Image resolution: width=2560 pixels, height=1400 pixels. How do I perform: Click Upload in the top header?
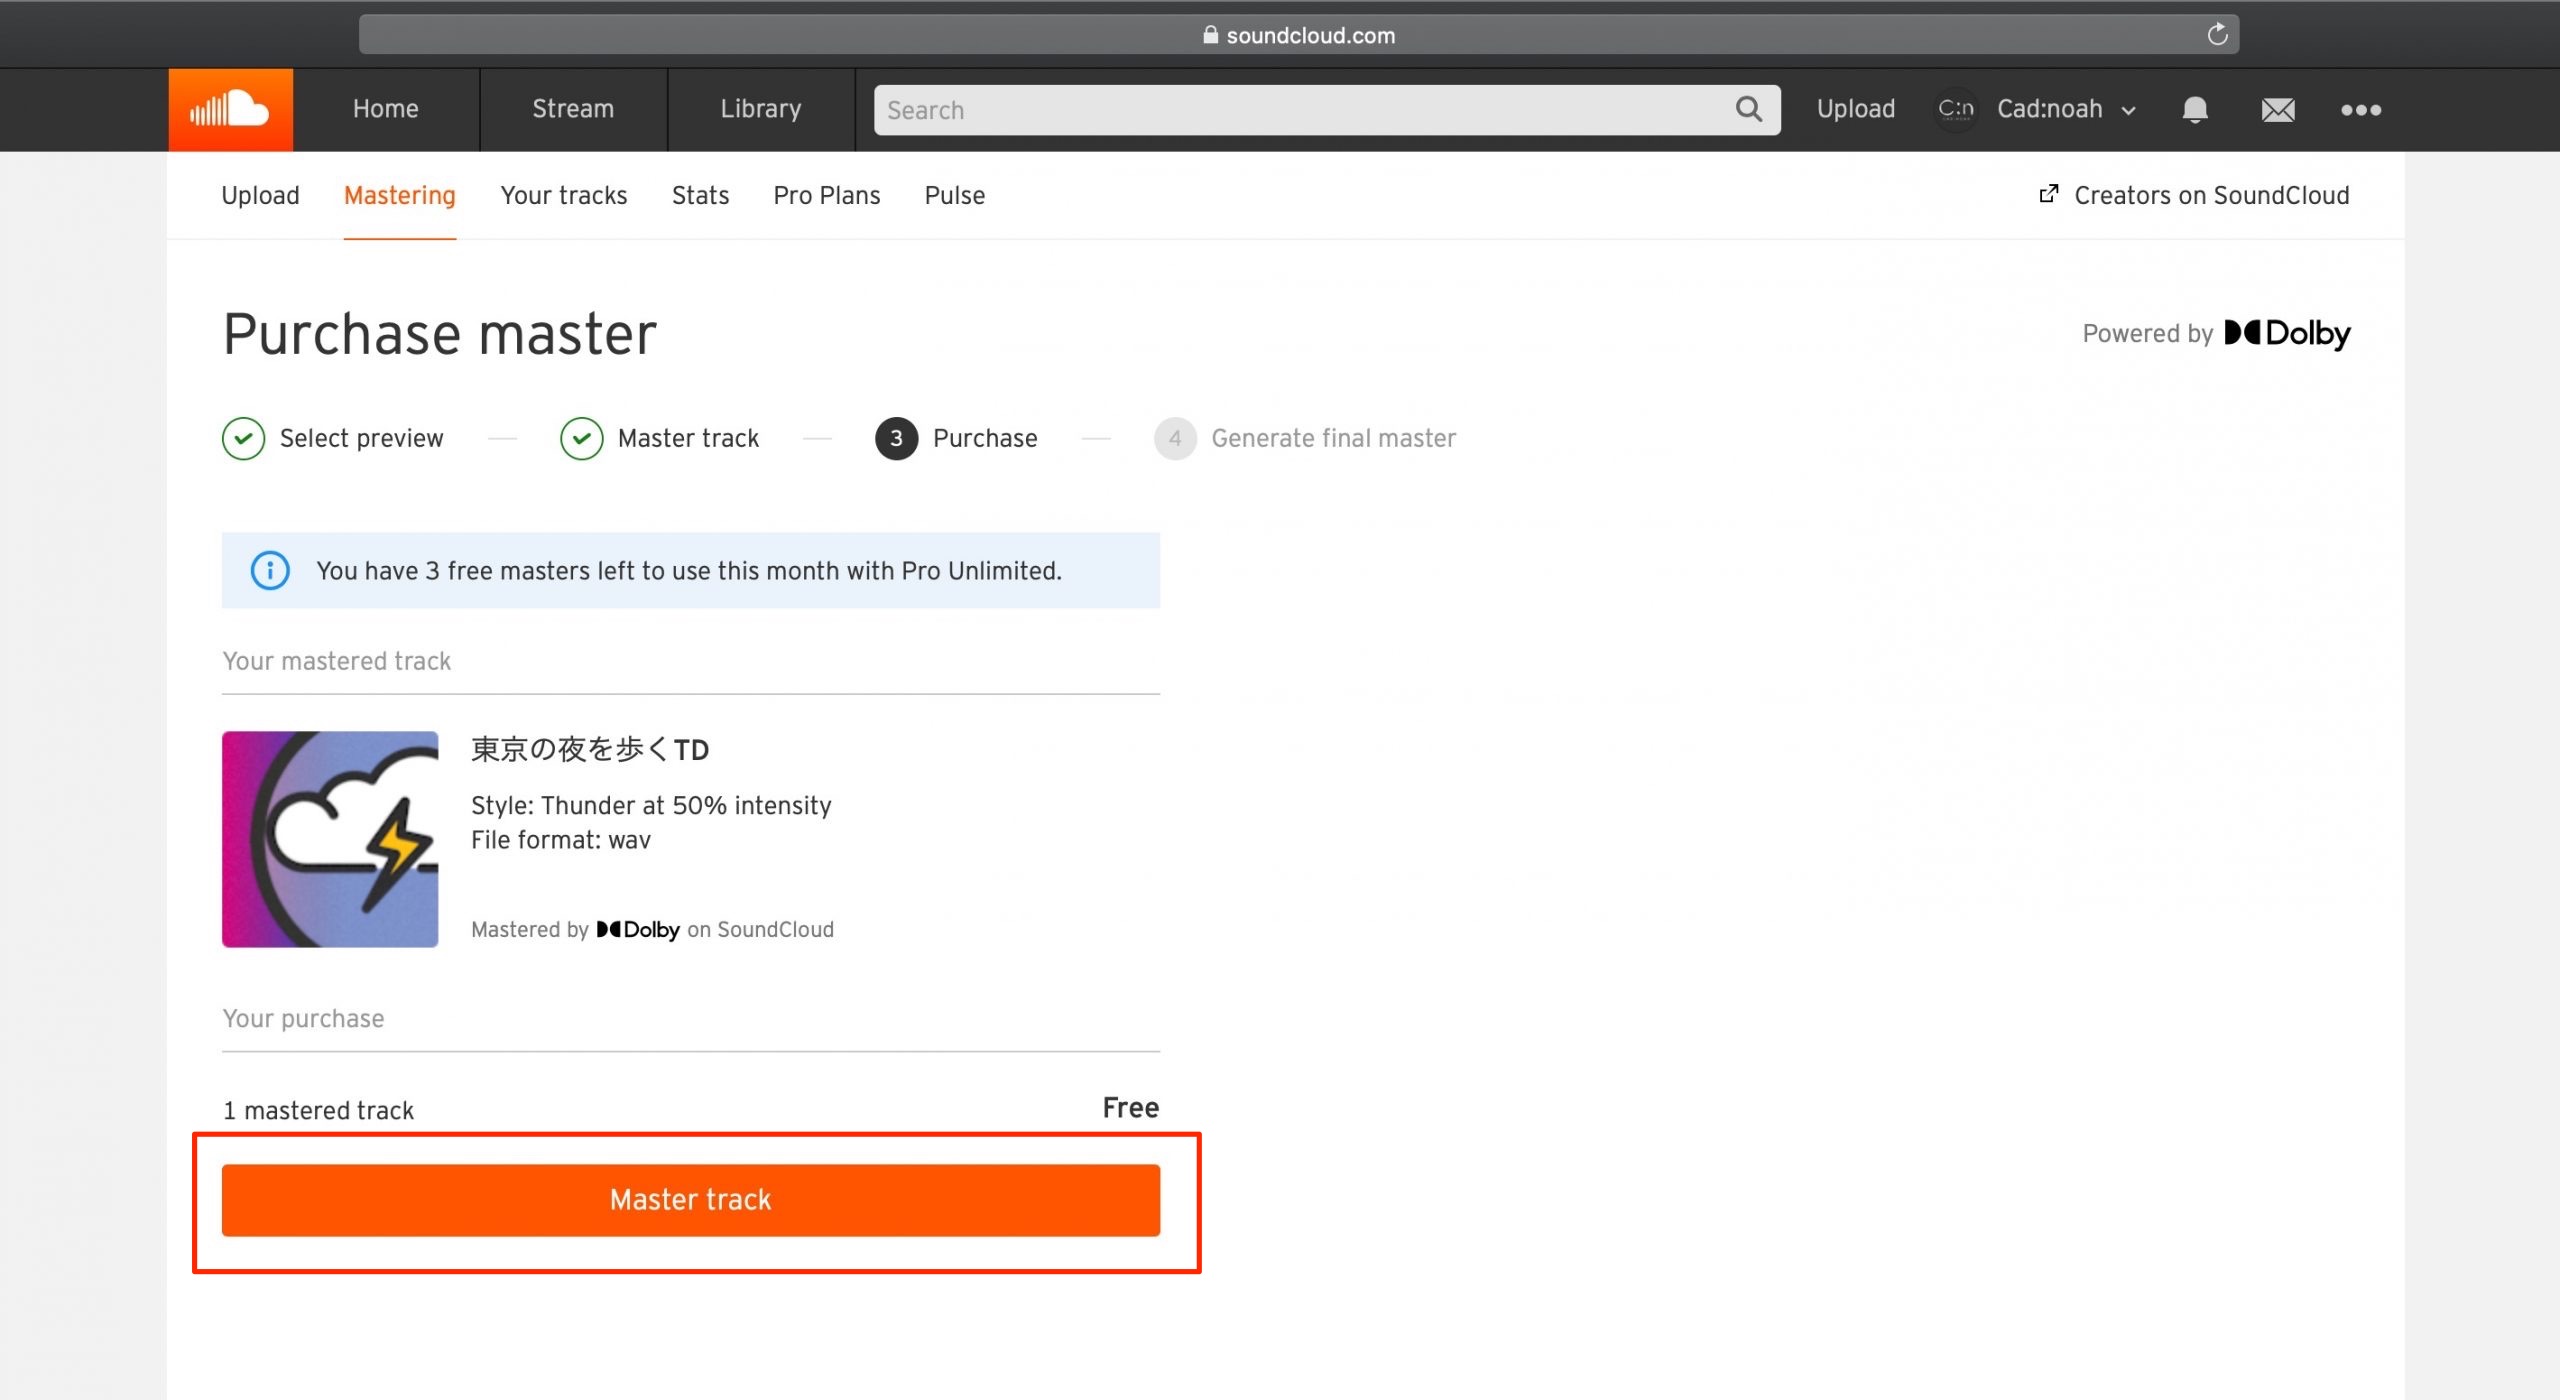(x=1855, y=109)
